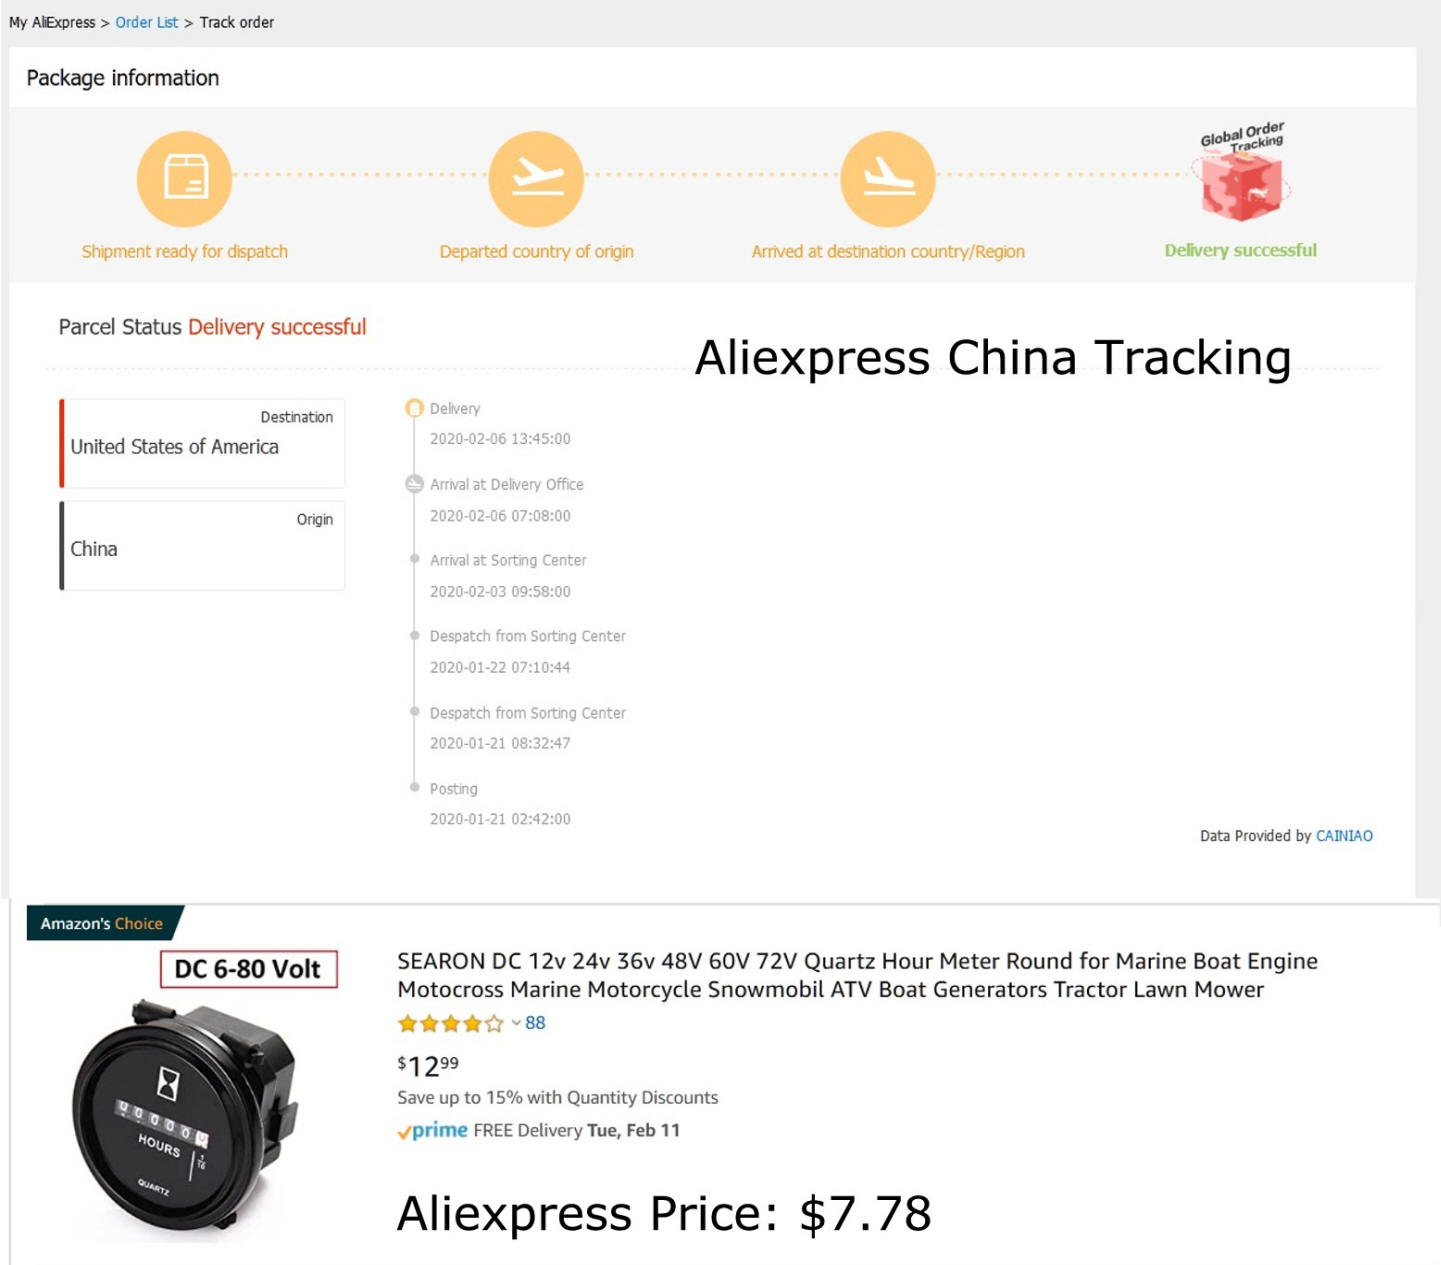Click the Arrival at Delivery Office marker icon
Screen dimensions: 1441x1265
pyautogui.click(x=414, y=484)
